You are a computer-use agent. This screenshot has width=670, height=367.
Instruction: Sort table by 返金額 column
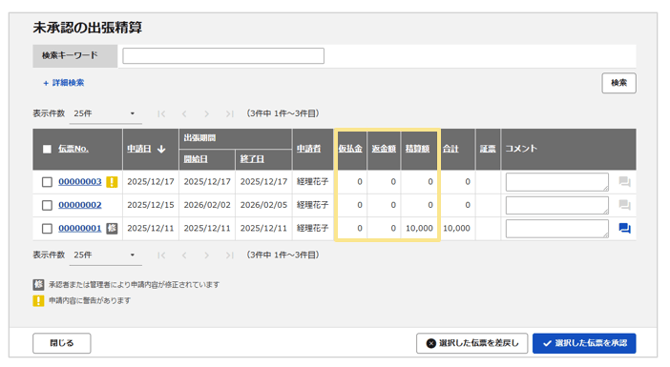384,149
